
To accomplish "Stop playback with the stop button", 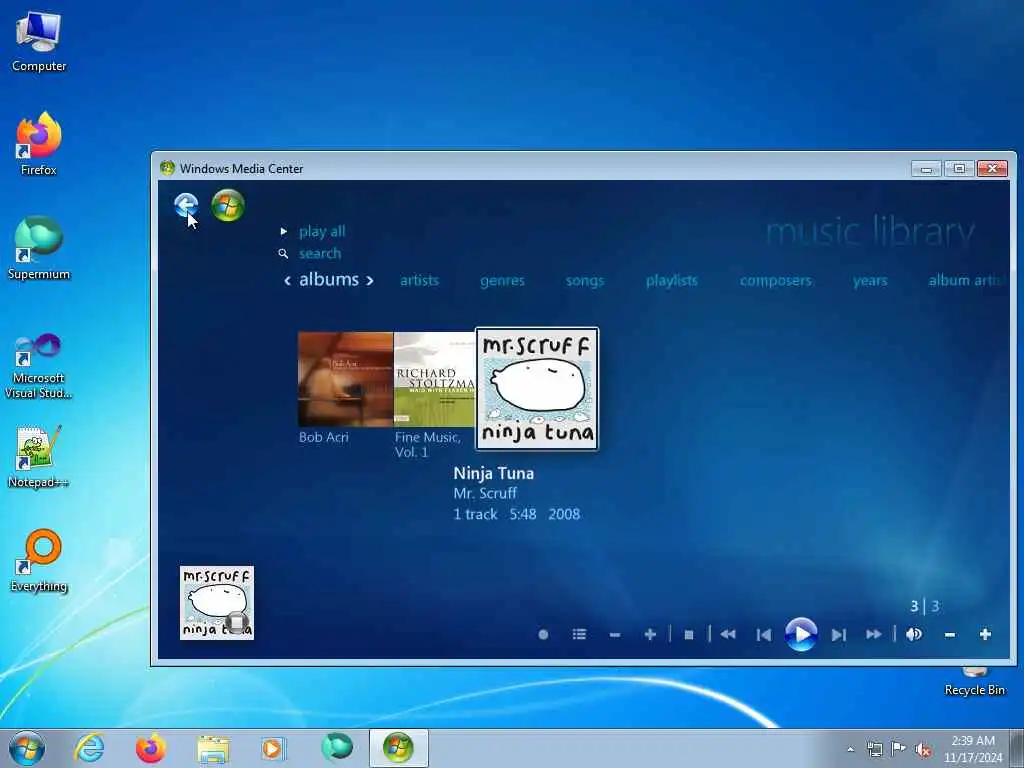I will tap(688, 634).
